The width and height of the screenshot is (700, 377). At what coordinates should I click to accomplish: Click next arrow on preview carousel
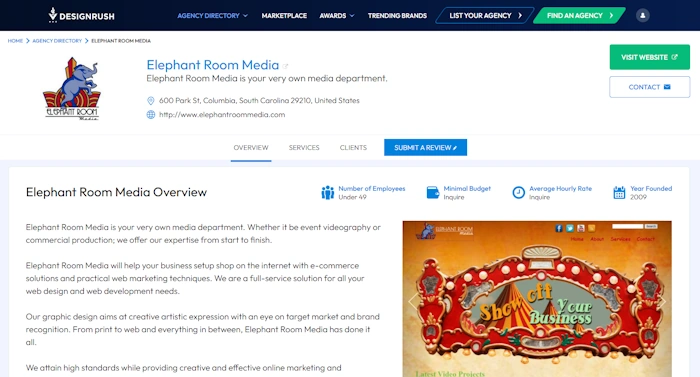(x=662, y=301)
